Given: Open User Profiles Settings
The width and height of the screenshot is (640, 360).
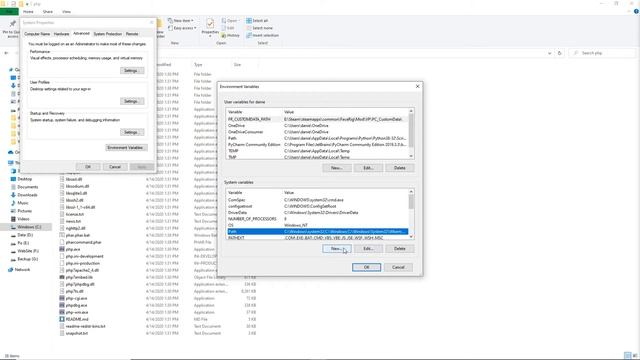Looking at the screenshot, I should point(131,101).
